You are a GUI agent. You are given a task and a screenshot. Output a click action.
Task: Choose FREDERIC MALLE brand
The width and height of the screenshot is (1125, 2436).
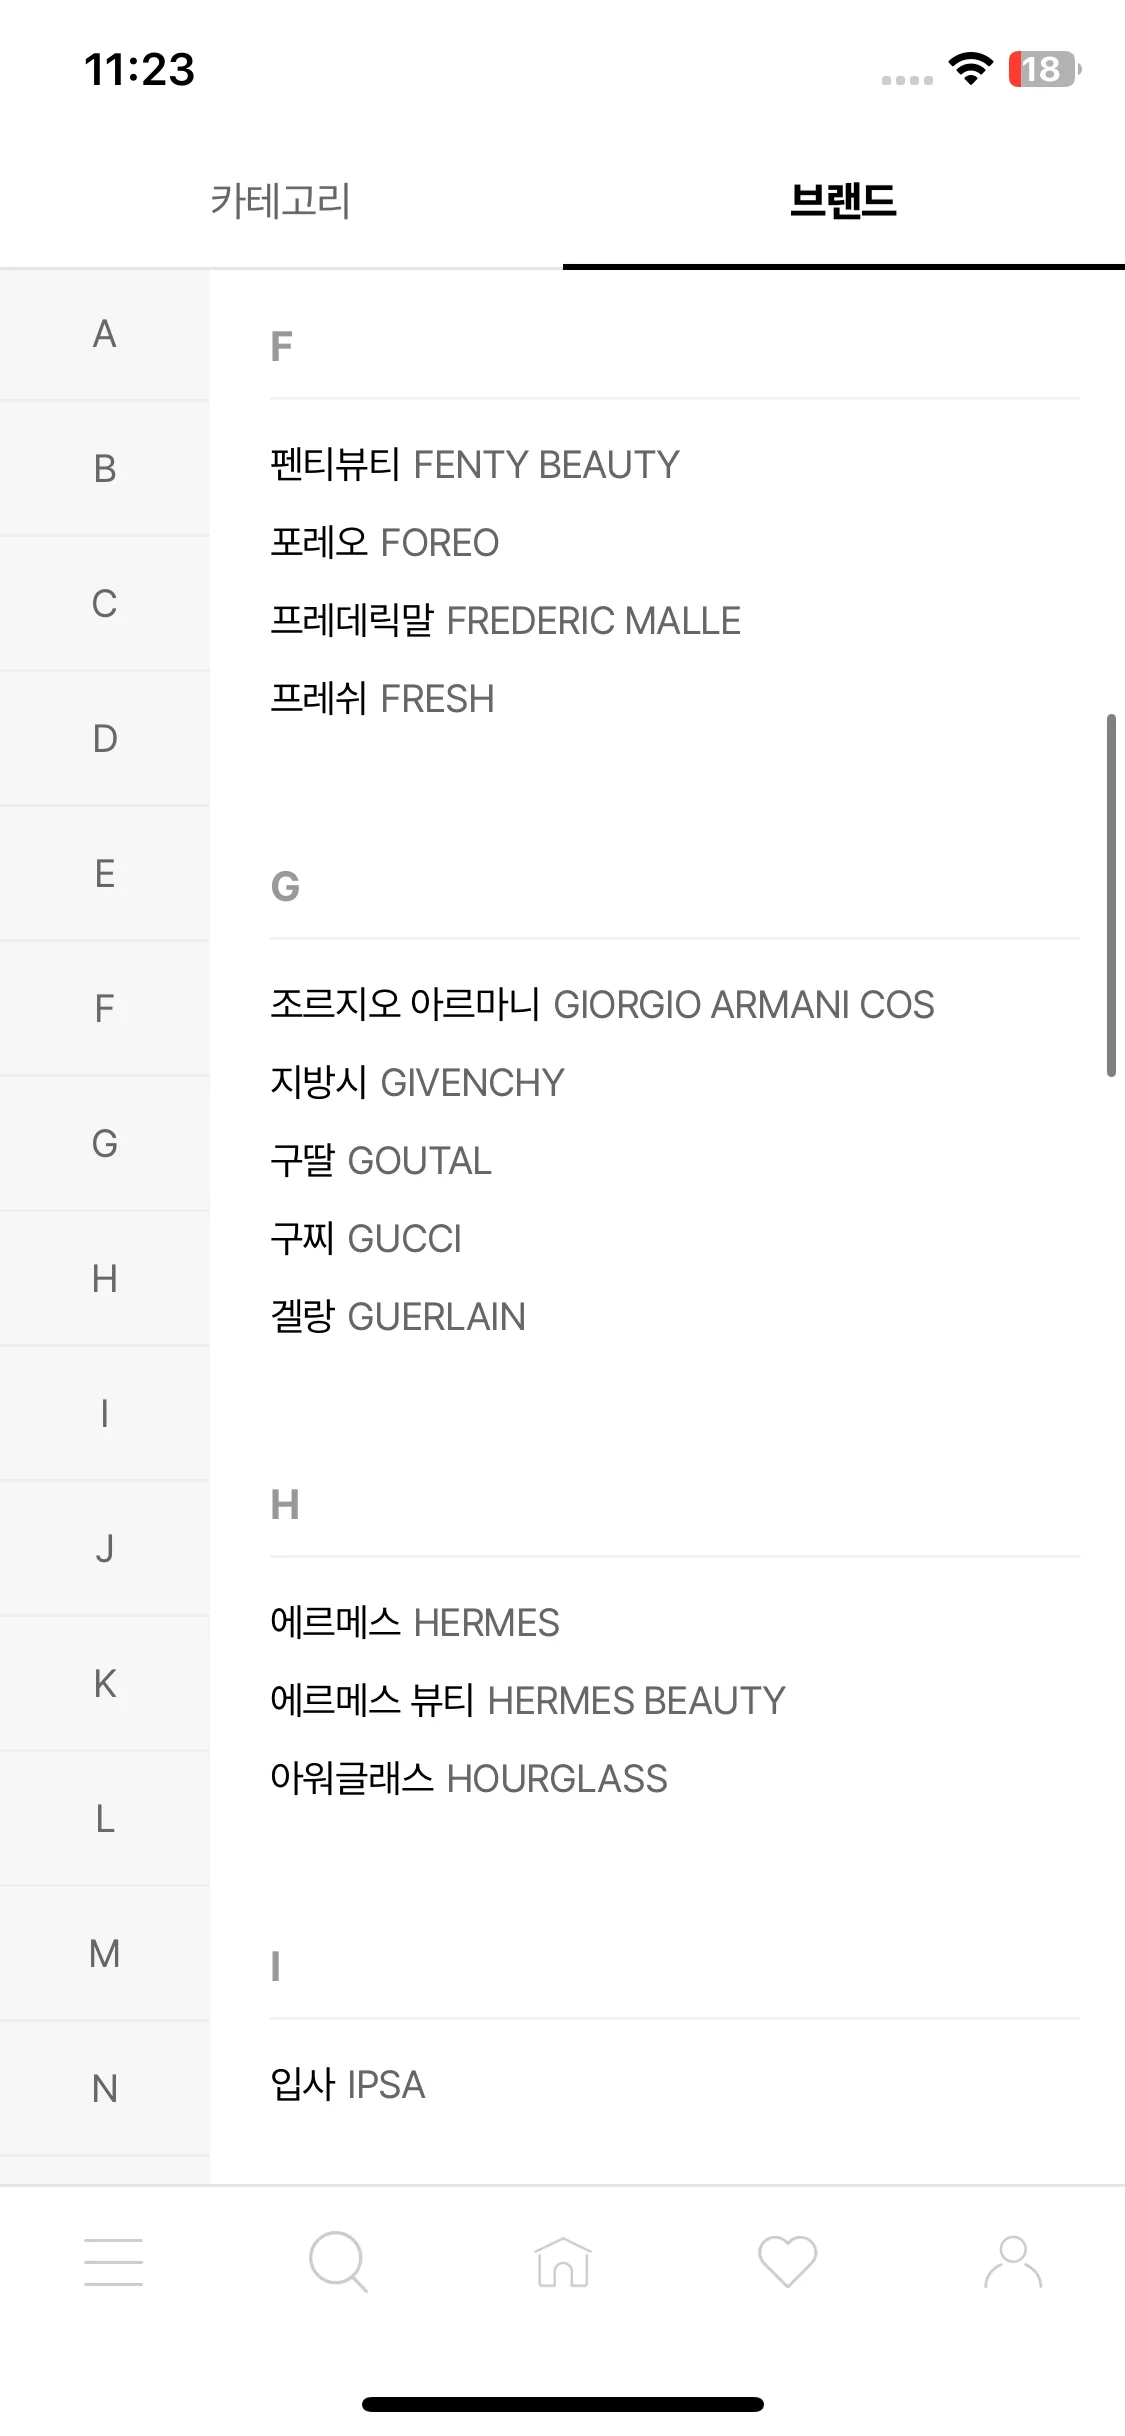[x=506, y=621]
